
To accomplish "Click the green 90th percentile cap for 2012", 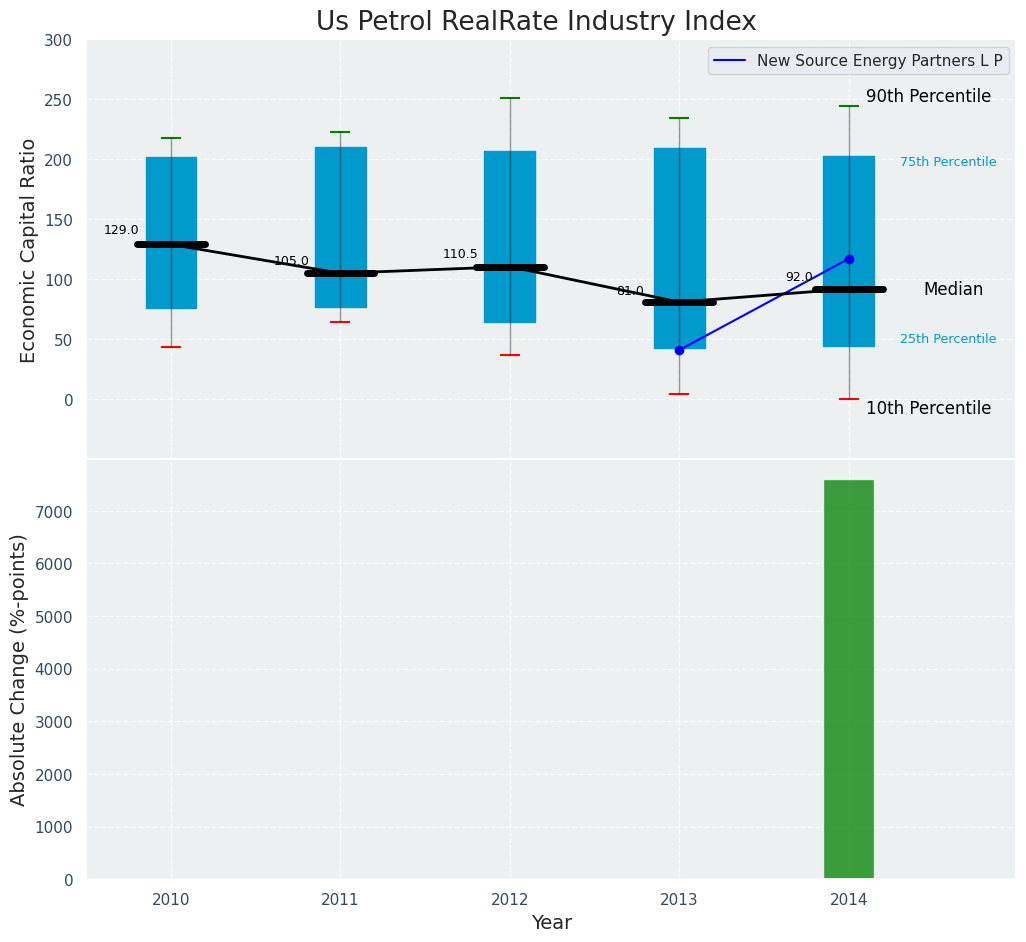I will coord(510,98).
